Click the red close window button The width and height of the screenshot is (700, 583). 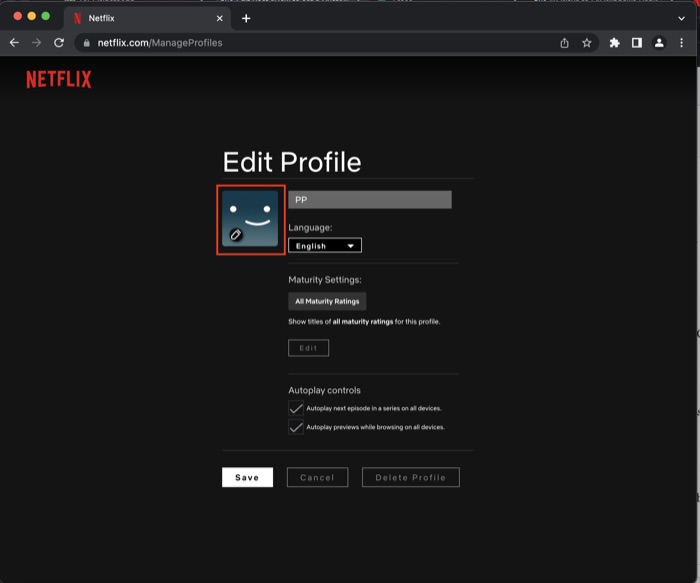point(18,16)
